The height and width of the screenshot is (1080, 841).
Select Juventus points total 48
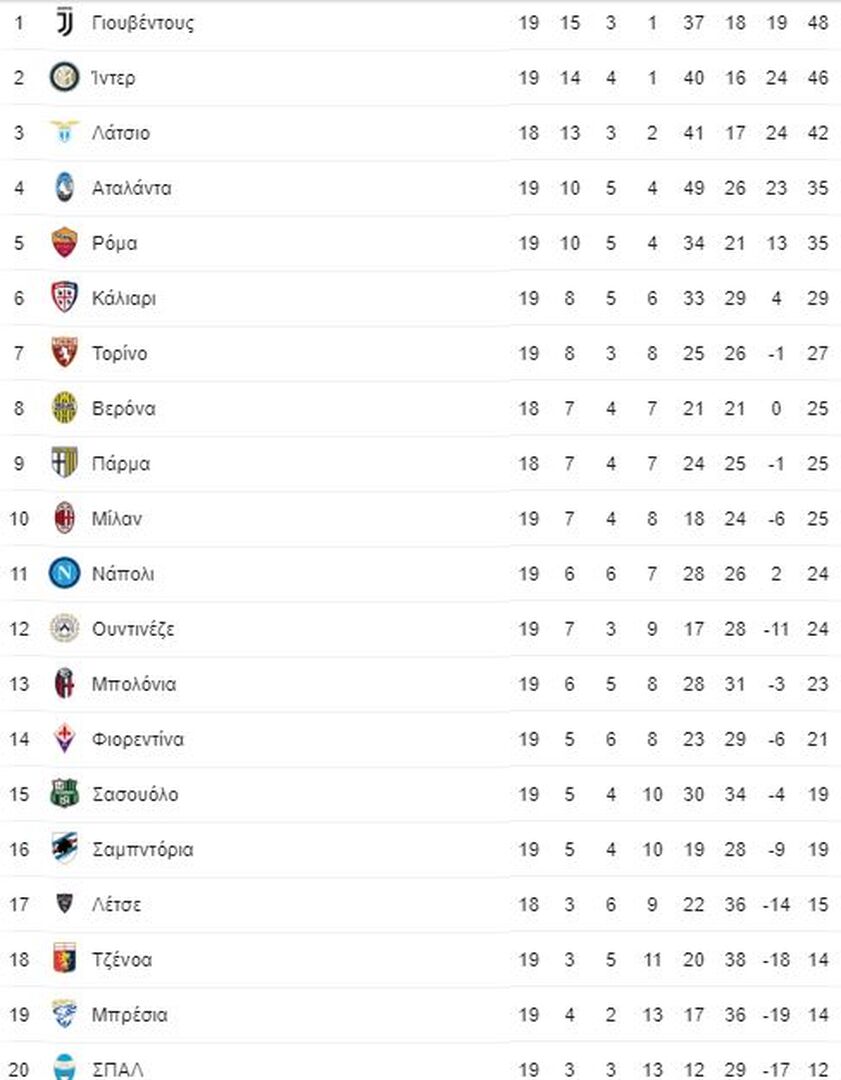(817, 23)
